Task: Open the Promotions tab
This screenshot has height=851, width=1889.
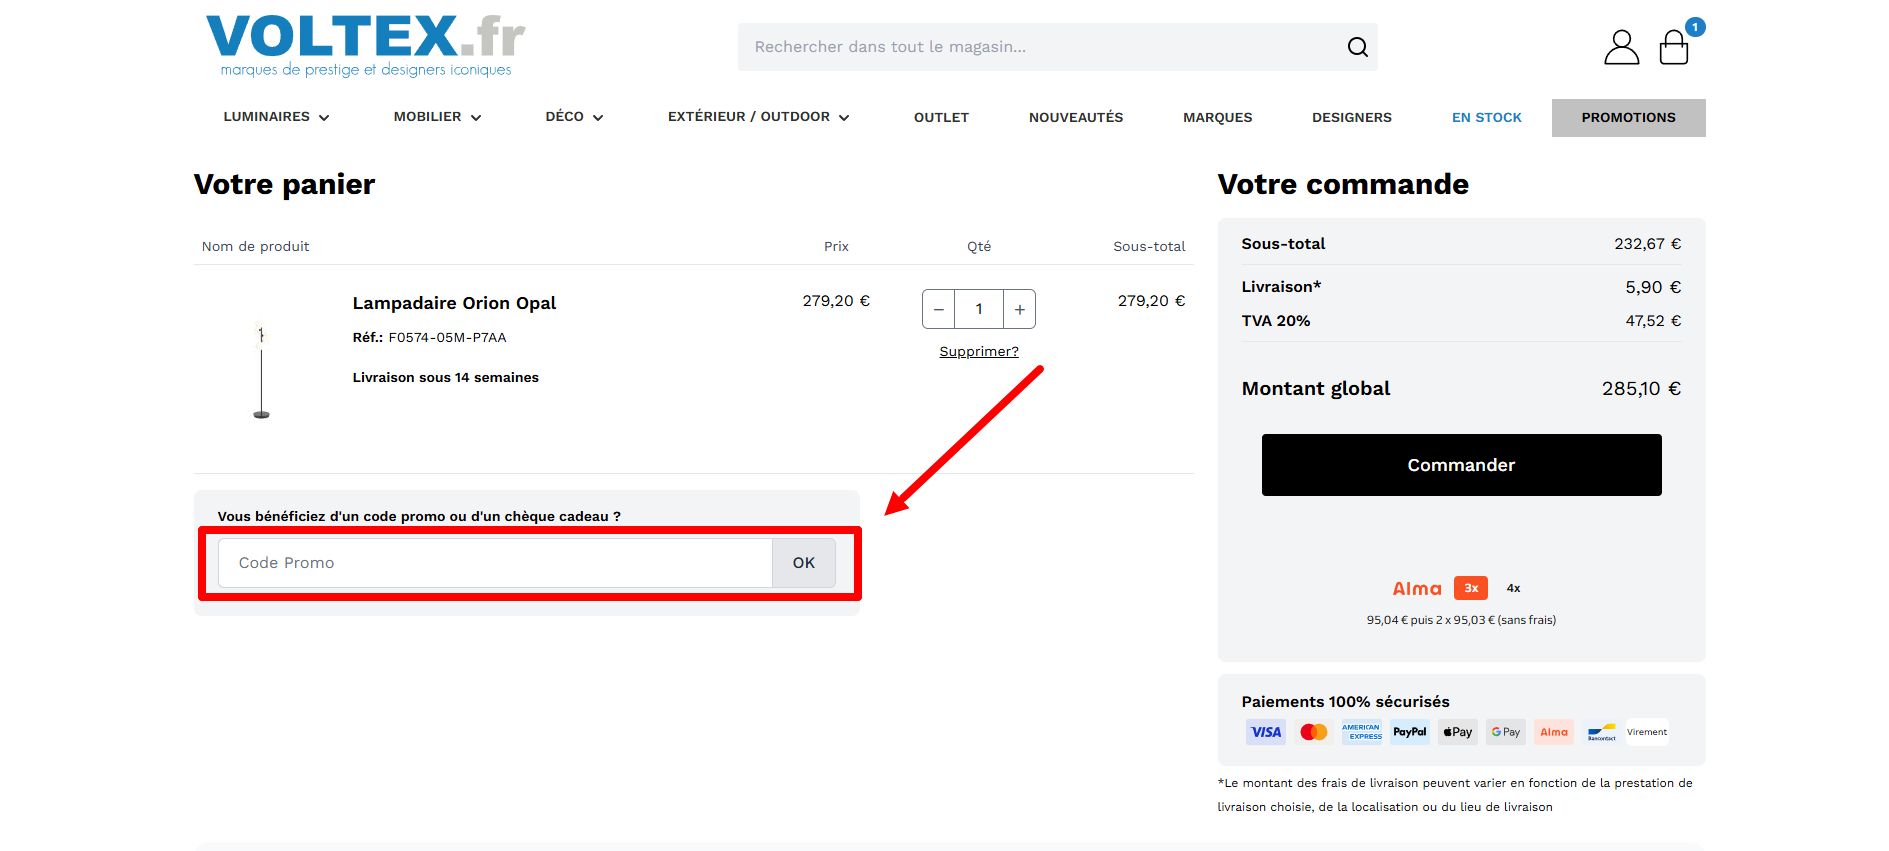Action: click(1628, 117)
